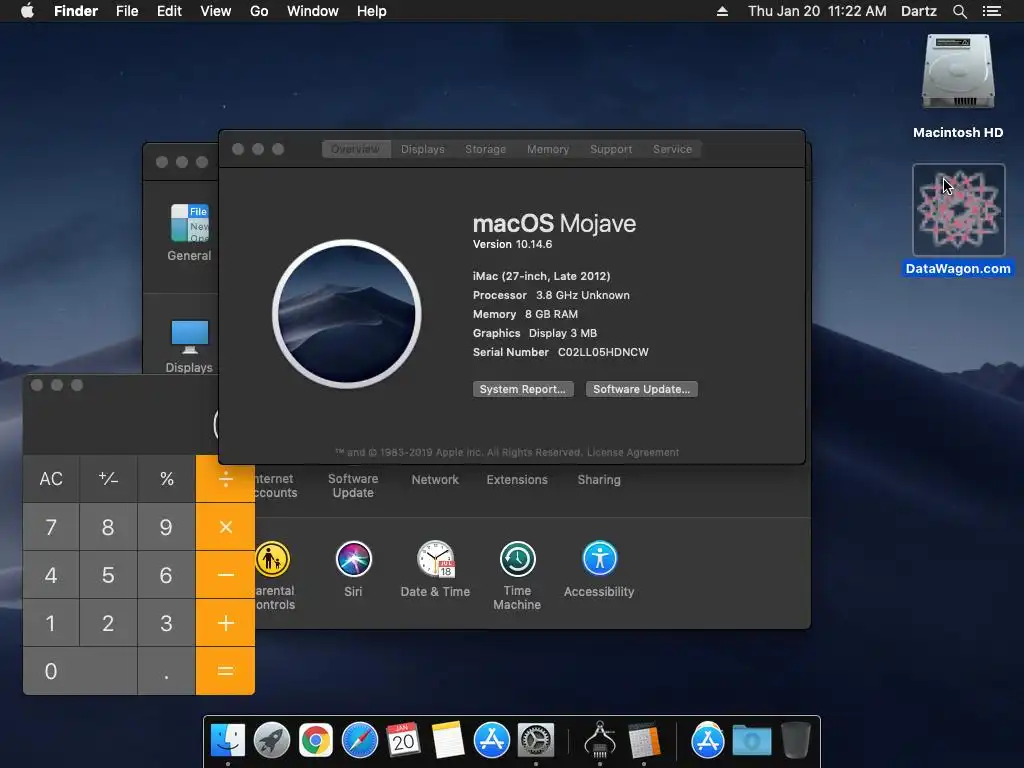
Task: Click the multiply key on Calculator
Action: (225, 527)
